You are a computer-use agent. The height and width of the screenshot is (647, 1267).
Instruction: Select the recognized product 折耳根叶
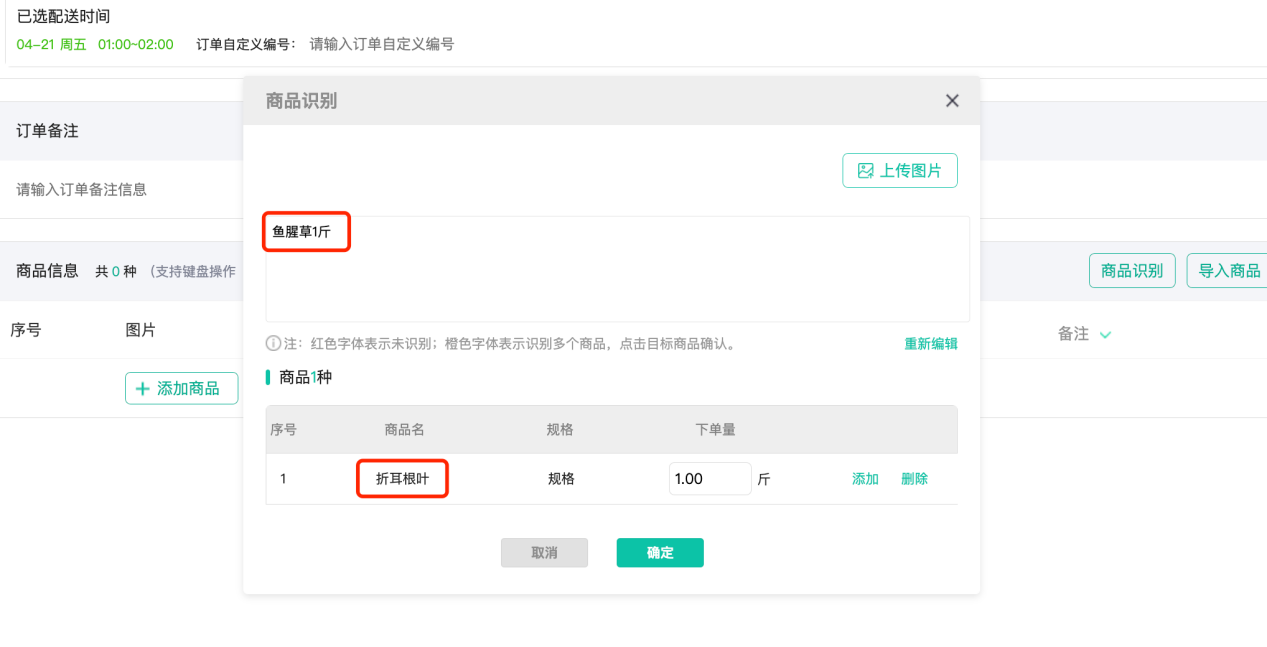click(x=402, y=479)
